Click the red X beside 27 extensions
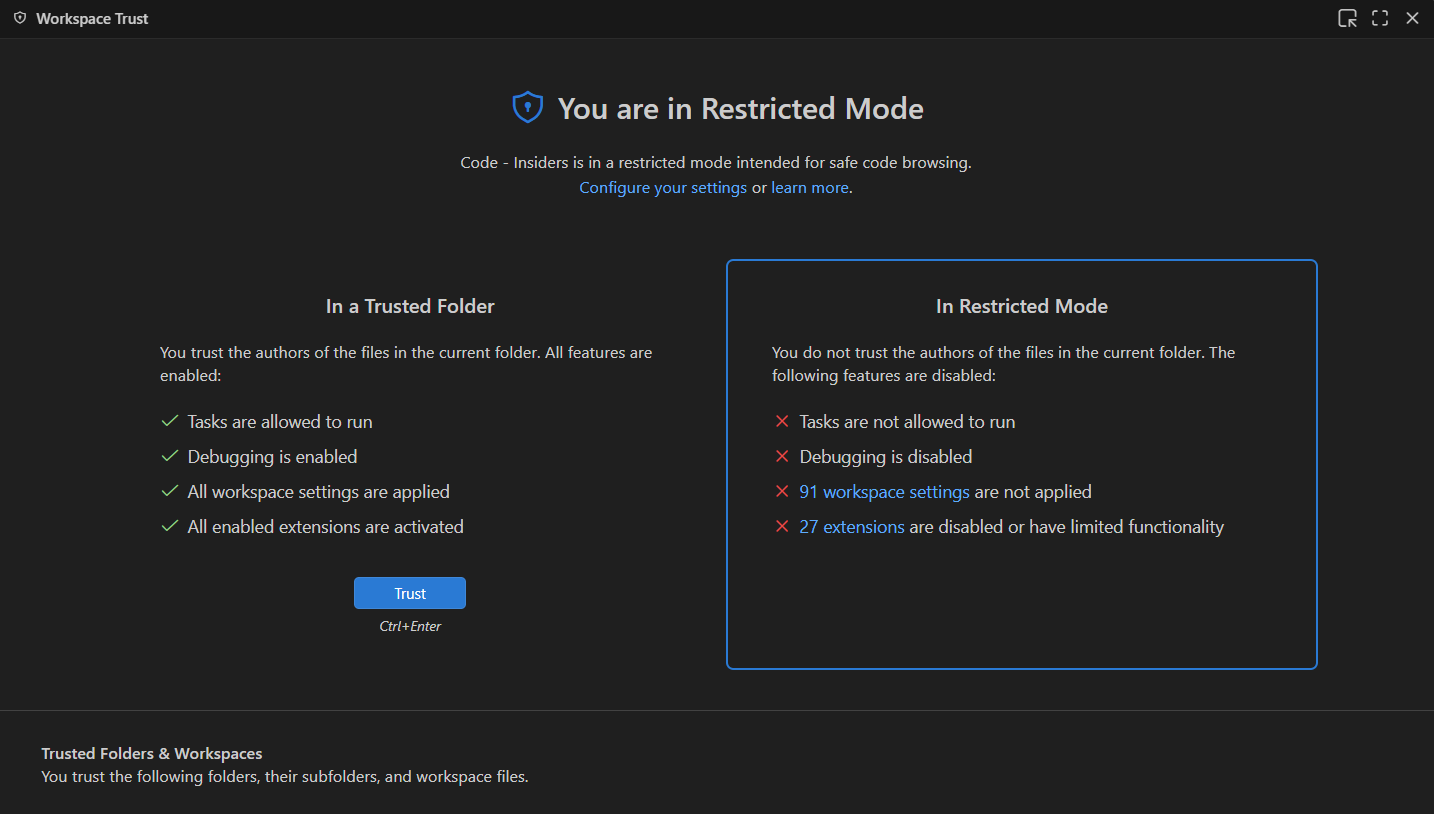This screenshot has width=1434, height=814. pyautogui.click(x=782, y=526)
